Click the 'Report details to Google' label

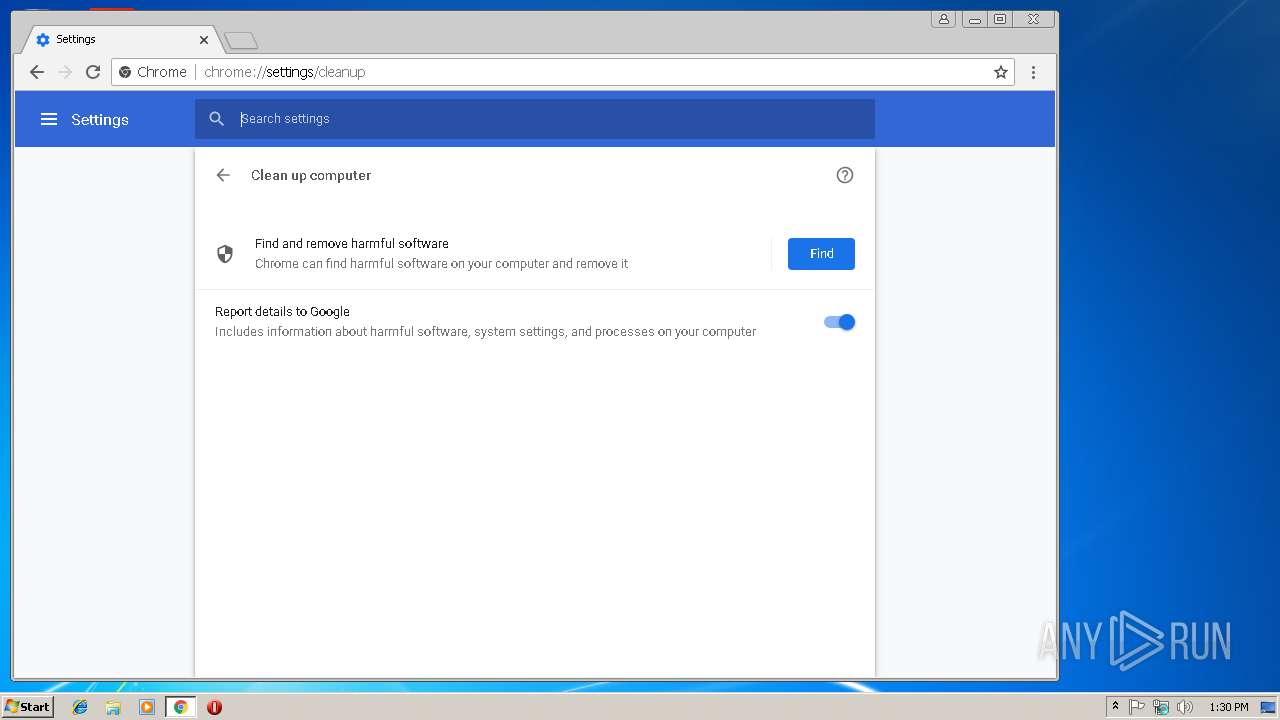pos(282,312)
